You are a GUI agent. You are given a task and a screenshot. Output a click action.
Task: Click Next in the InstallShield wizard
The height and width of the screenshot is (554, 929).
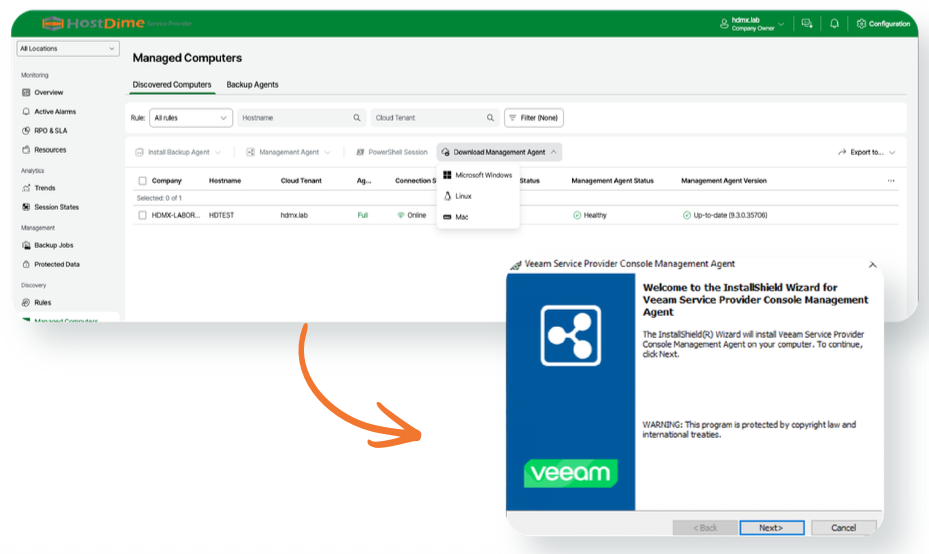[x=771, y=527]
